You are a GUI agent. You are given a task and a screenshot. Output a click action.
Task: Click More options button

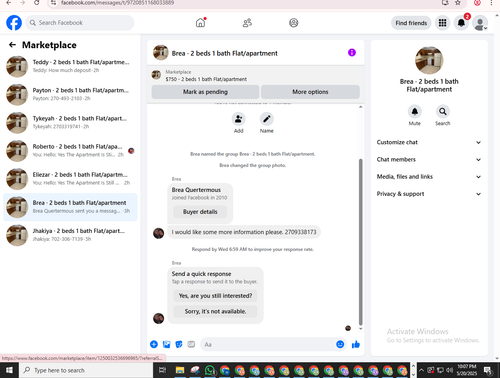[x=310, y=92]
